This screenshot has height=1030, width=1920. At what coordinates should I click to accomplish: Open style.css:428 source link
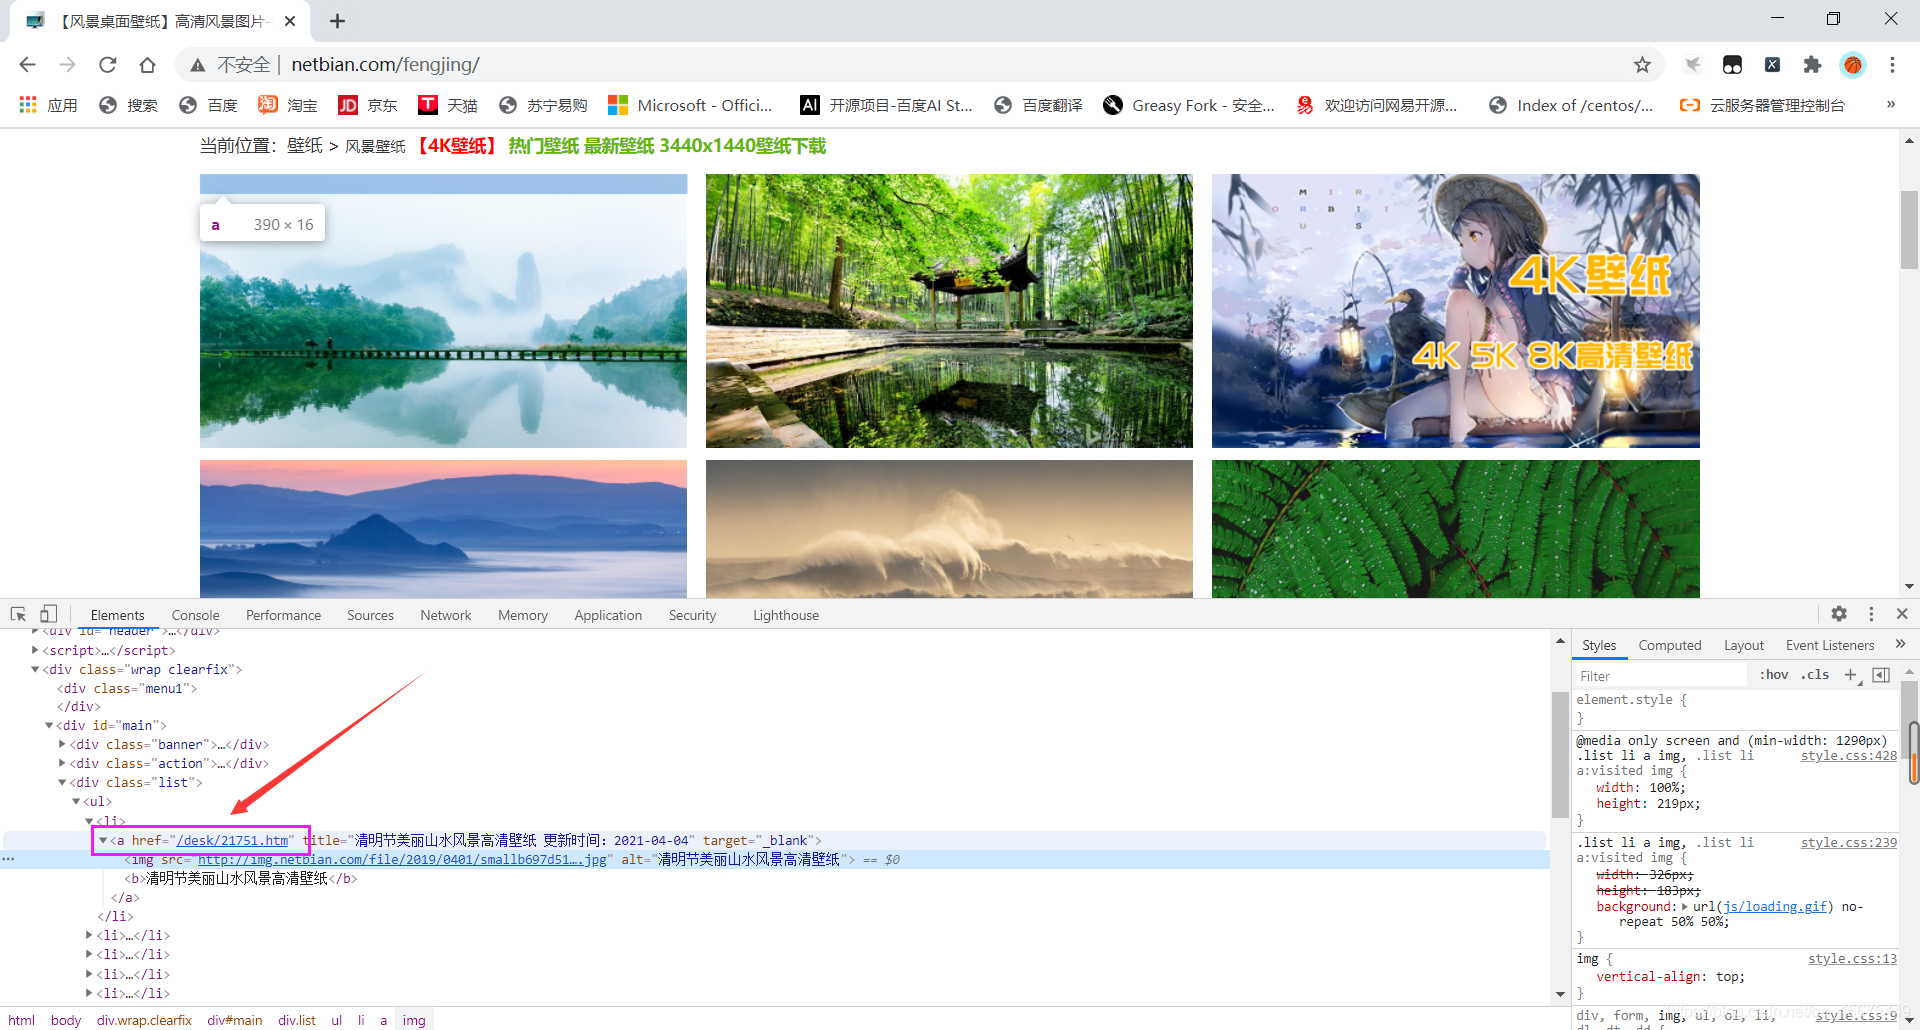(1848, 756)
